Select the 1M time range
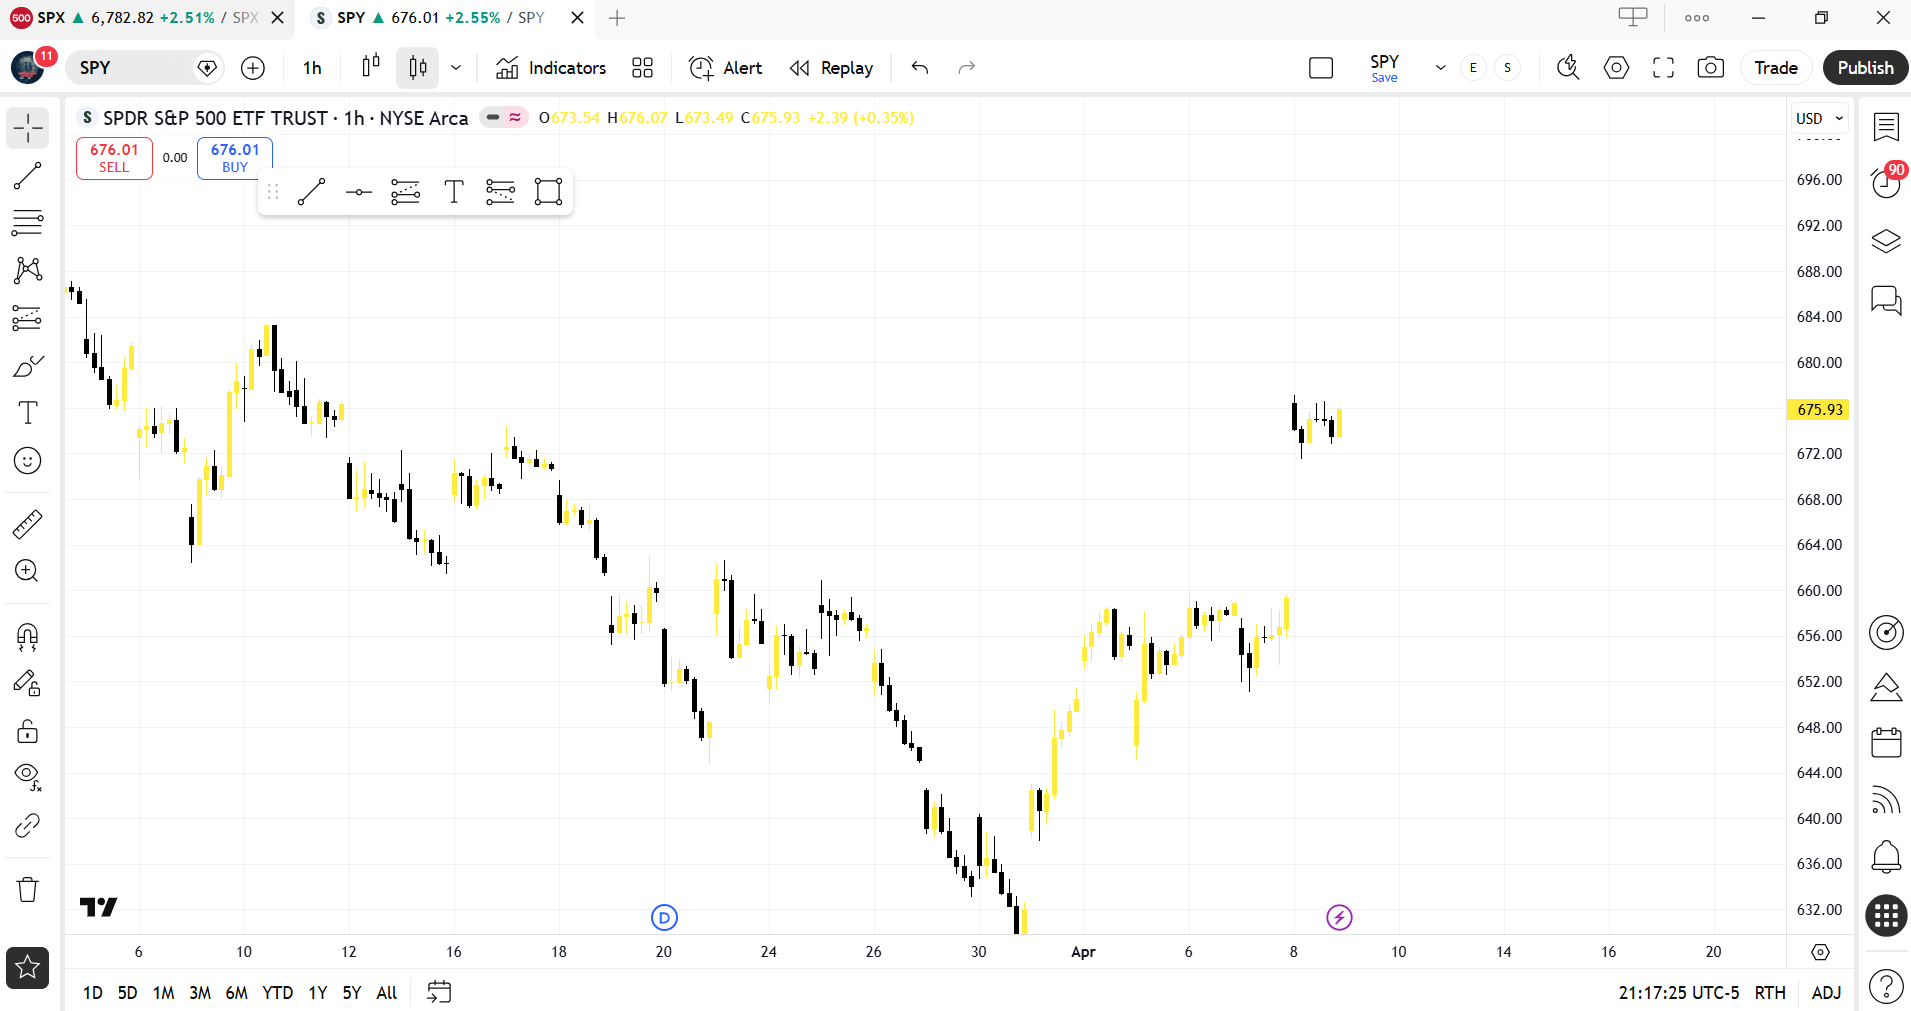Image resolution: width=1911 pixels, height=1011 pixels. tap(164, 993)
